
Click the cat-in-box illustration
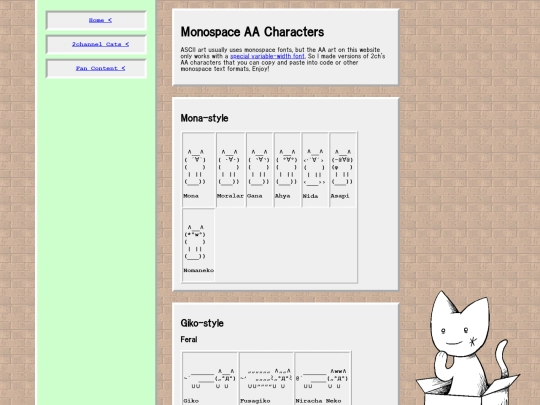tap(468, 348)
